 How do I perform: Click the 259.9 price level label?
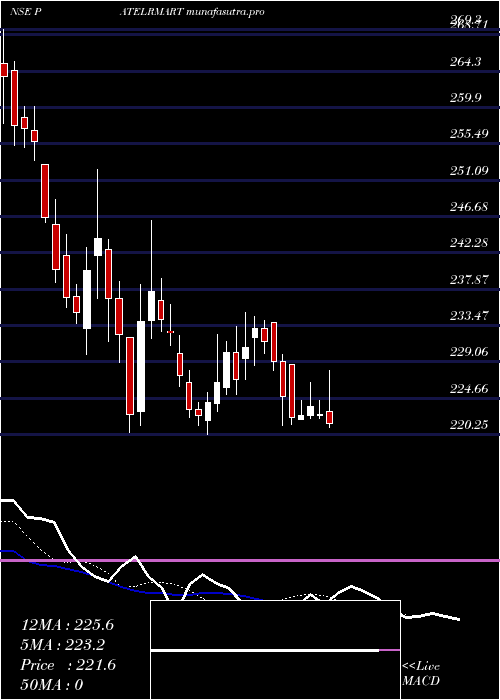pos(465,98)
